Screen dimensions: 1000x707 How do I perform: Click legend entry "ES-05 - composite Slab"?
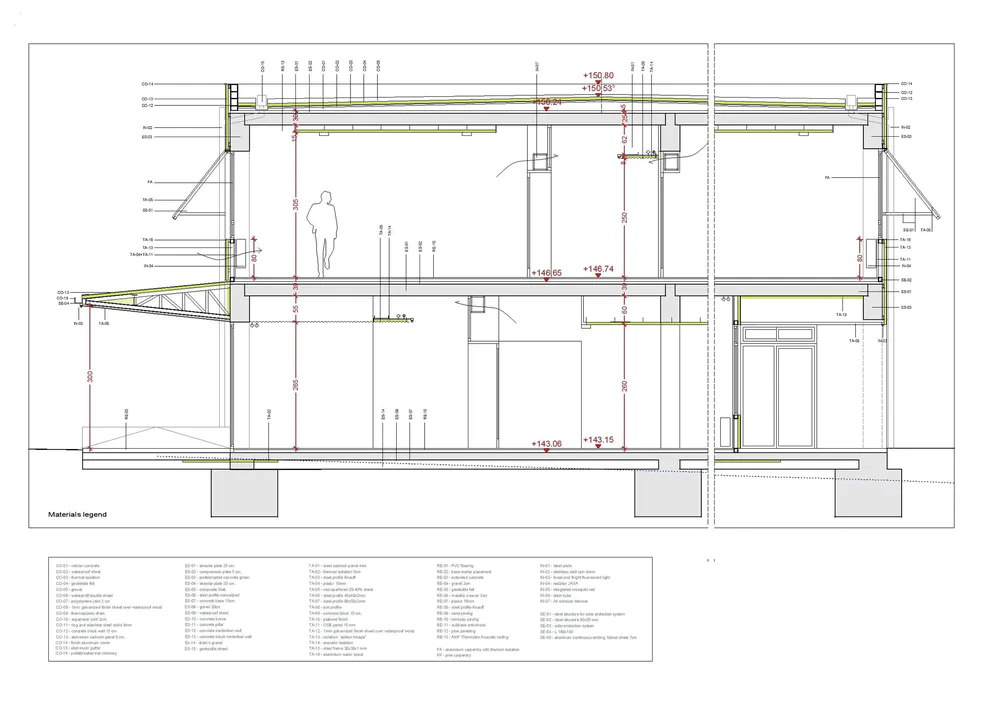pyautogui.click(x=205, y=589)
